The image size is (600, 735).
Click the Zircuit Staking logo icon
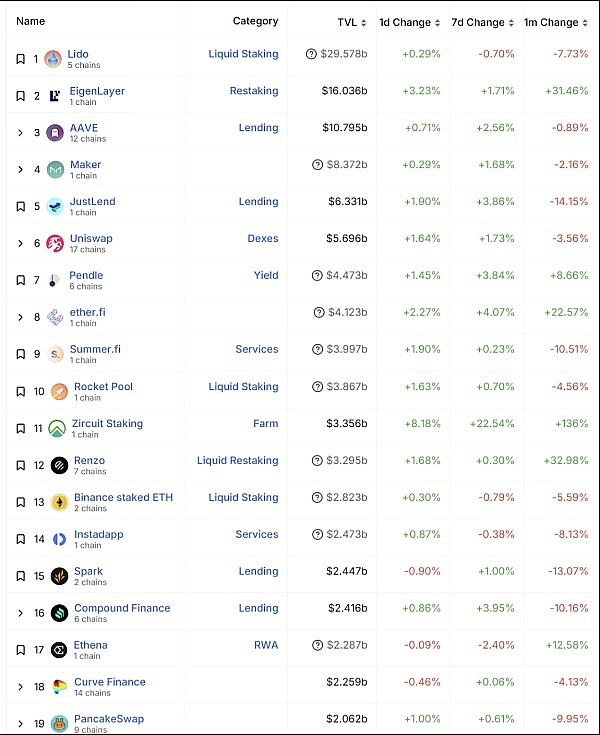[x=59, y=428]
